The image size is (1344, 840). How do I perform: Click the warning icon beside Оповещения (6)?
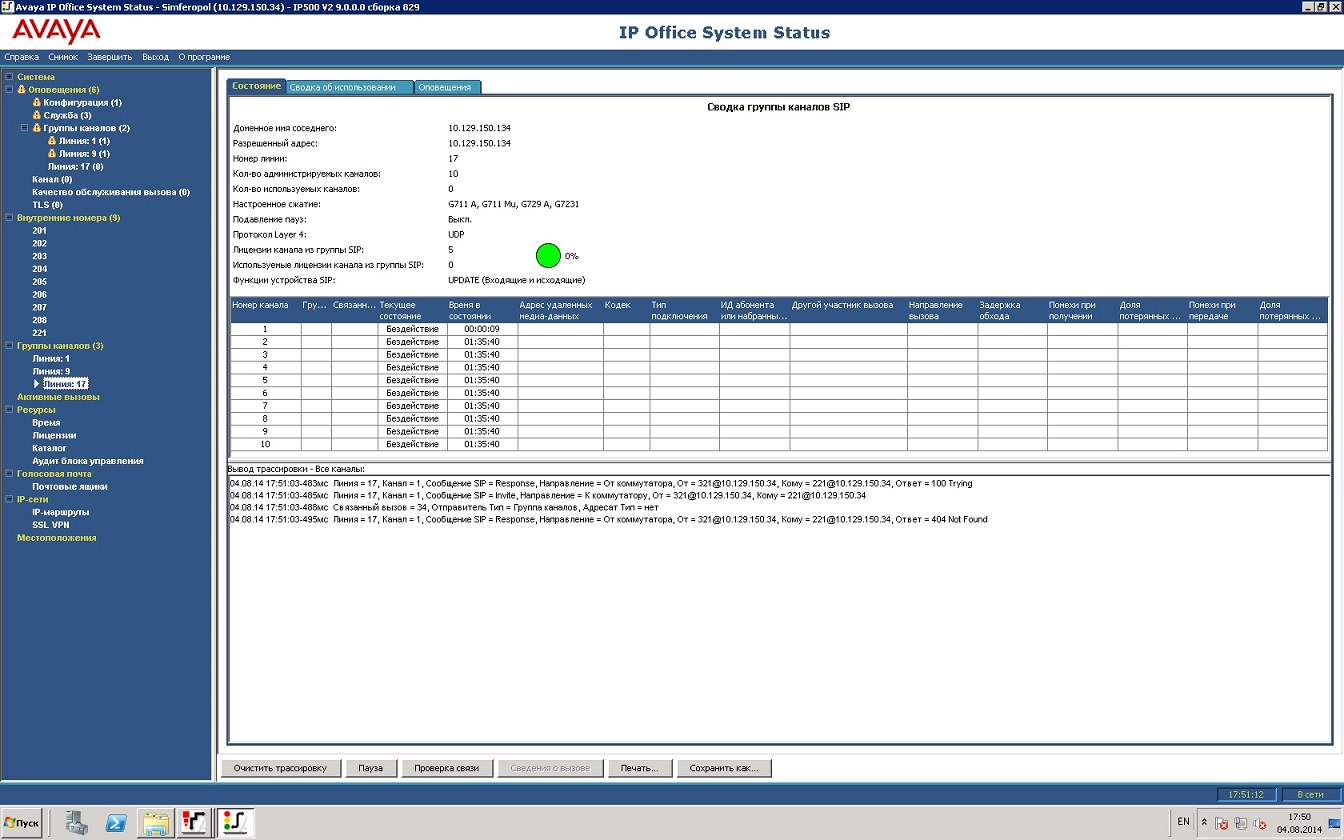(x=22, y=90)
